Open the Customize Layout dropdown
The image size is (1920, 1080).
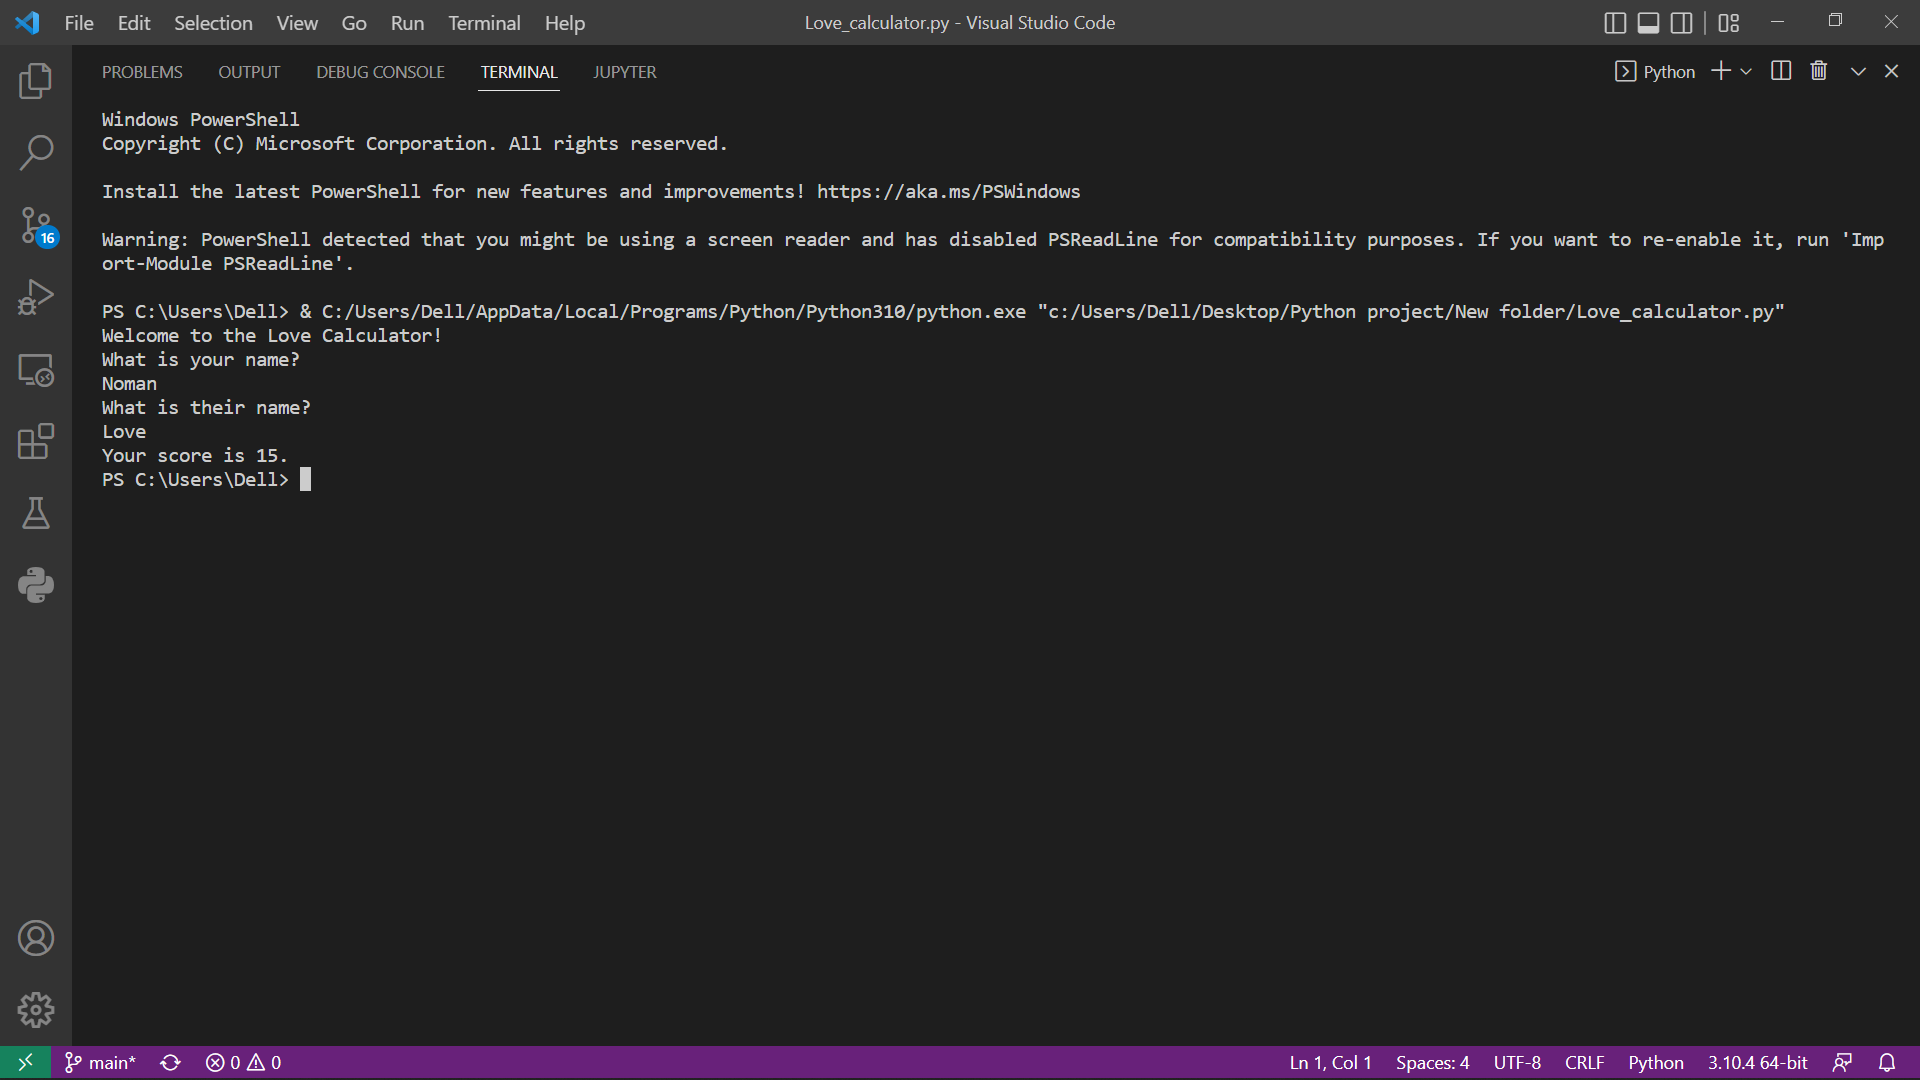1728,22
